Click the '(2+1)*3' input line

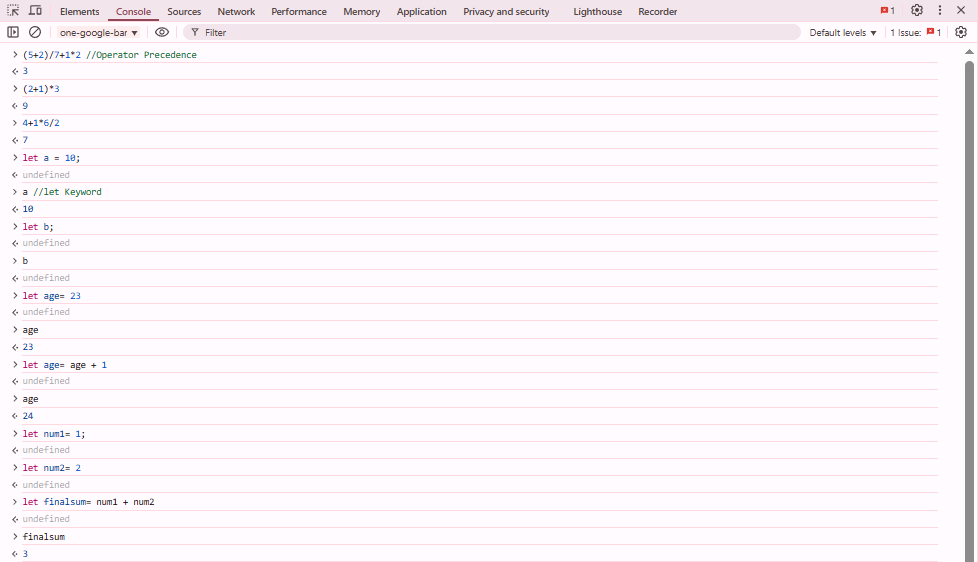pyautogui.click(x=41, y=89)
